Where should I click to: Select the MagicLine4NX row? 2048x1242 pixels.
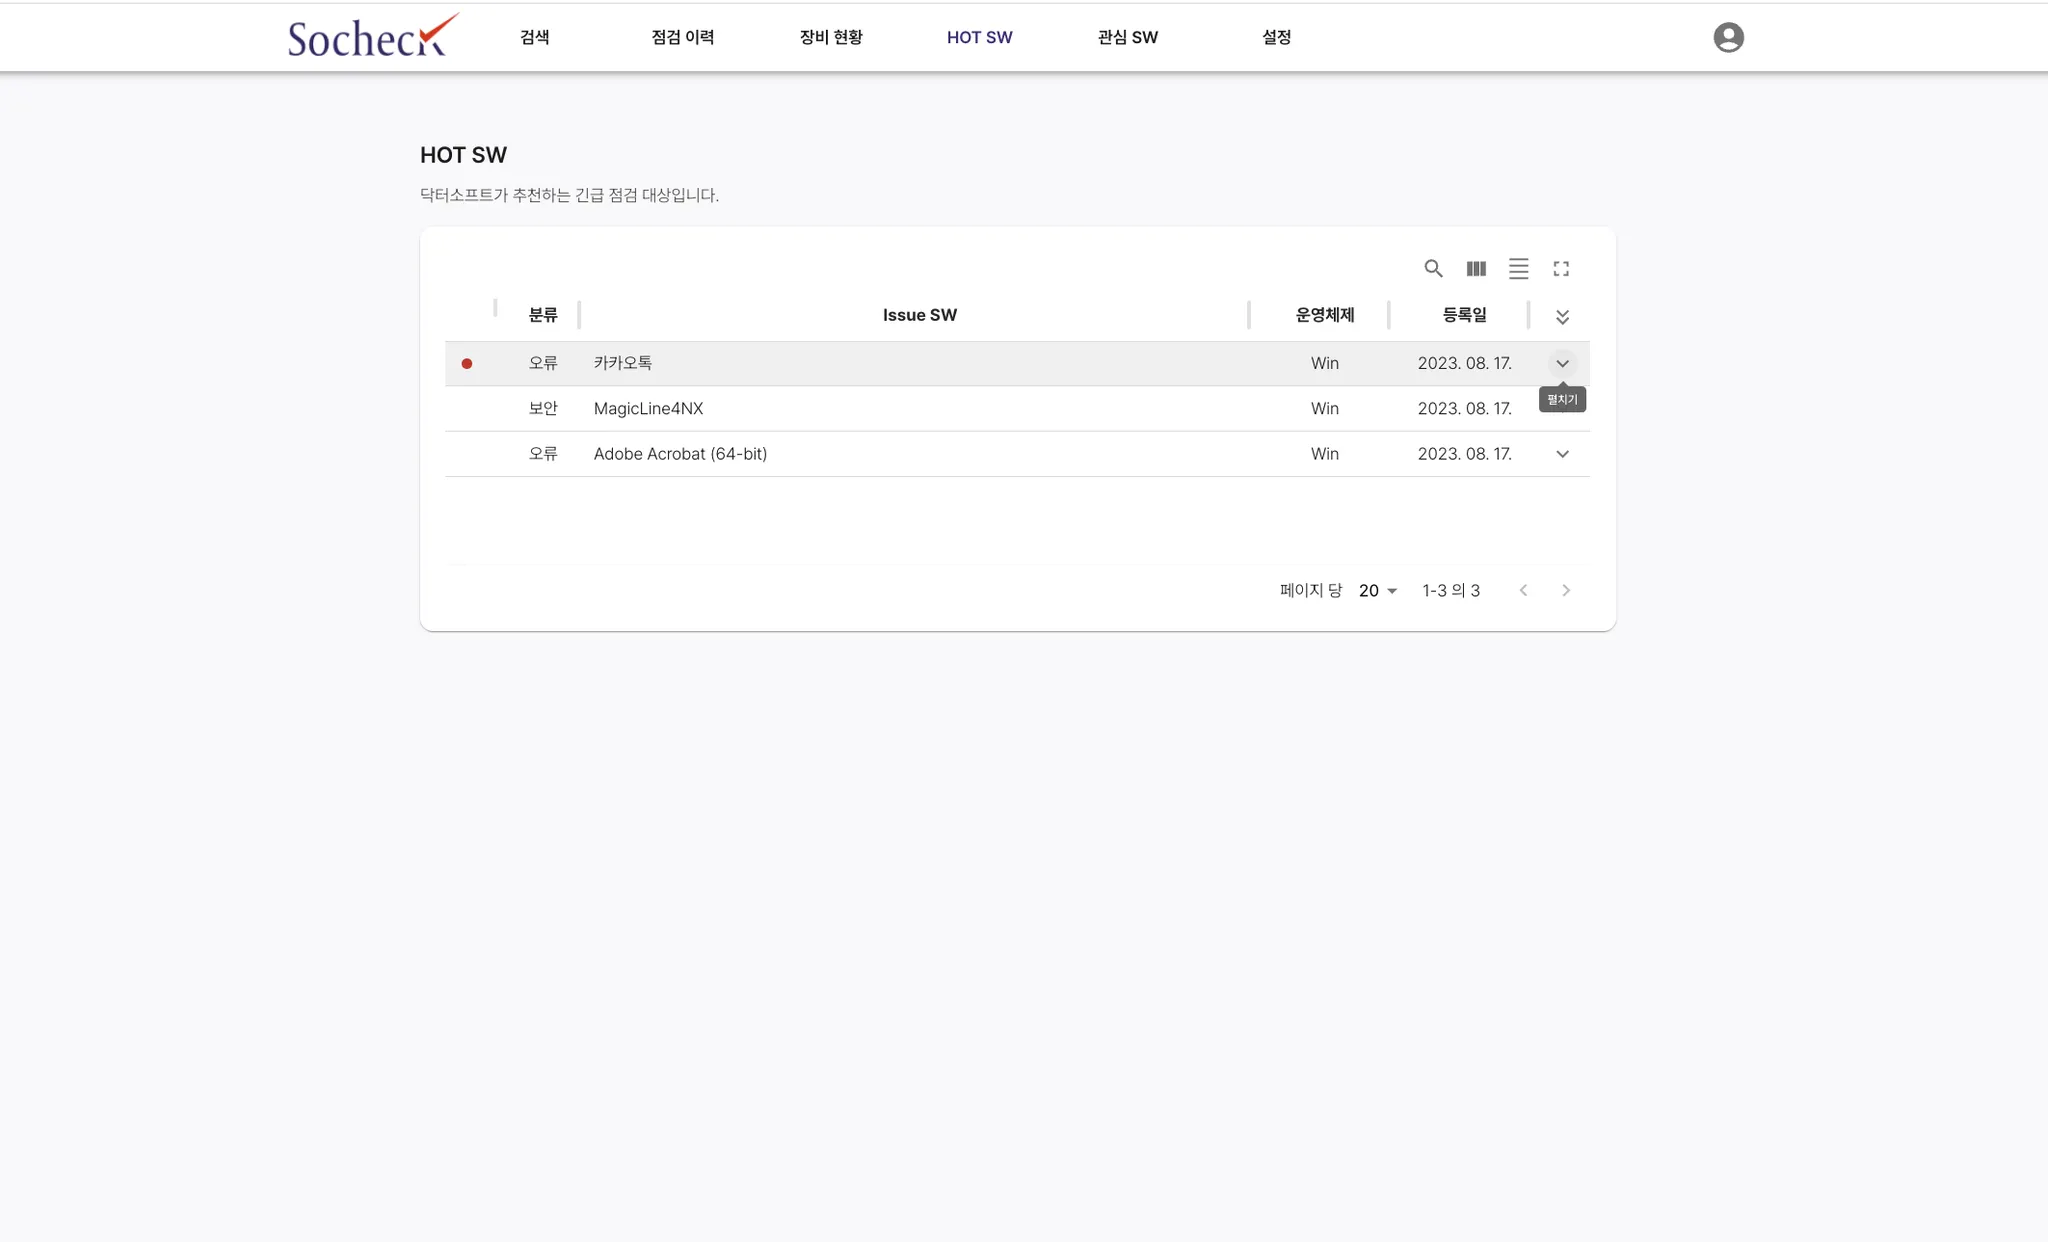tap(648, 408)
